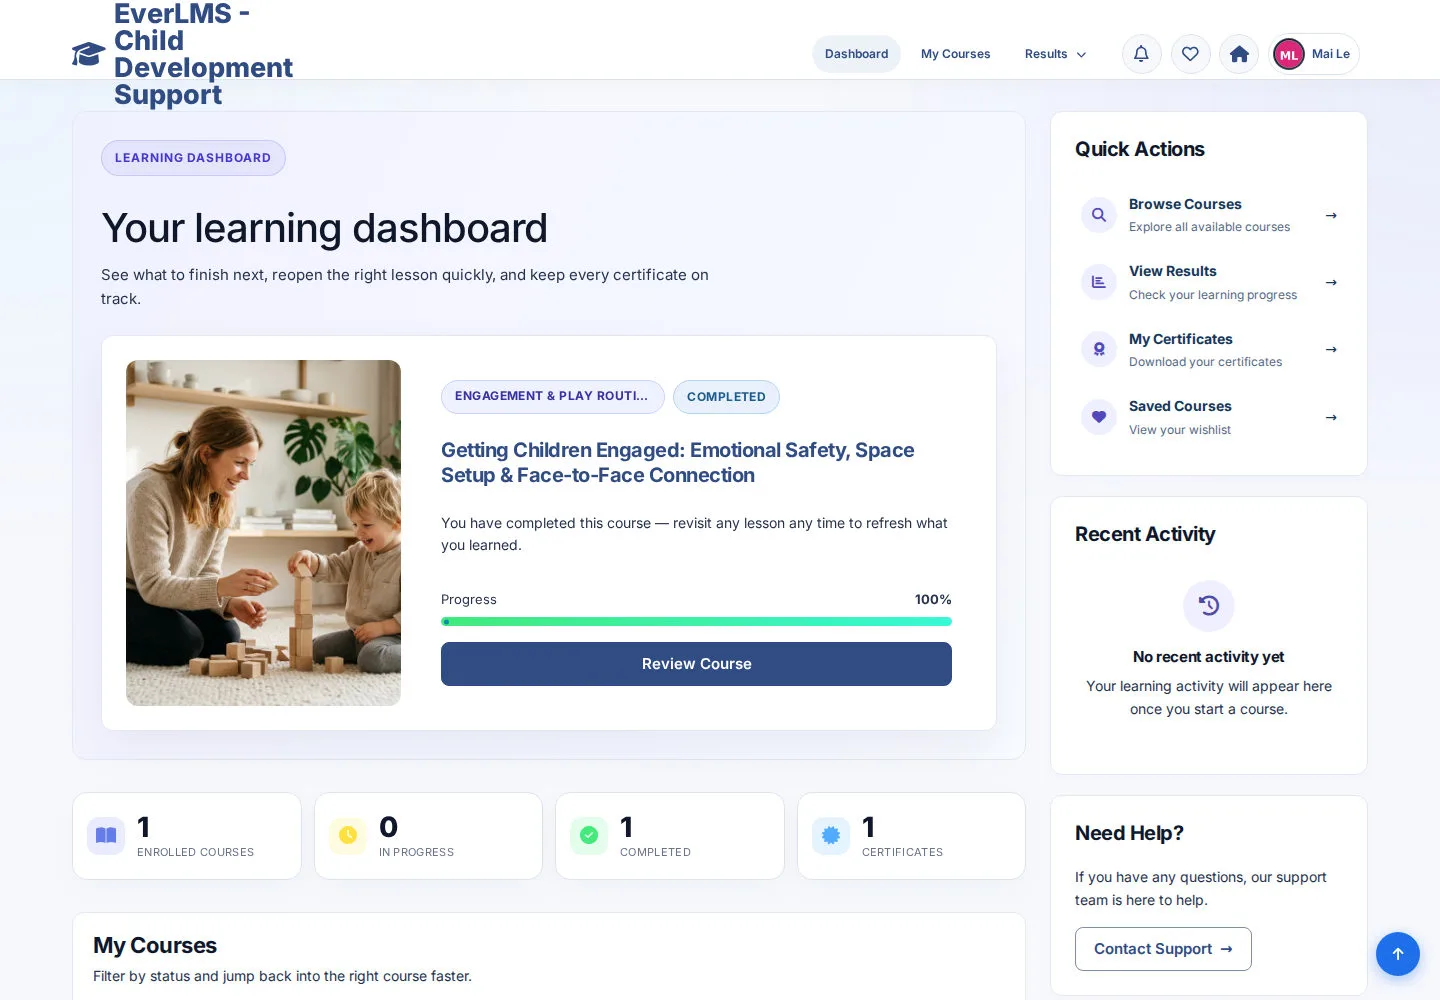Click the 'Need Help?' heading

click(x=1129, y=833)
